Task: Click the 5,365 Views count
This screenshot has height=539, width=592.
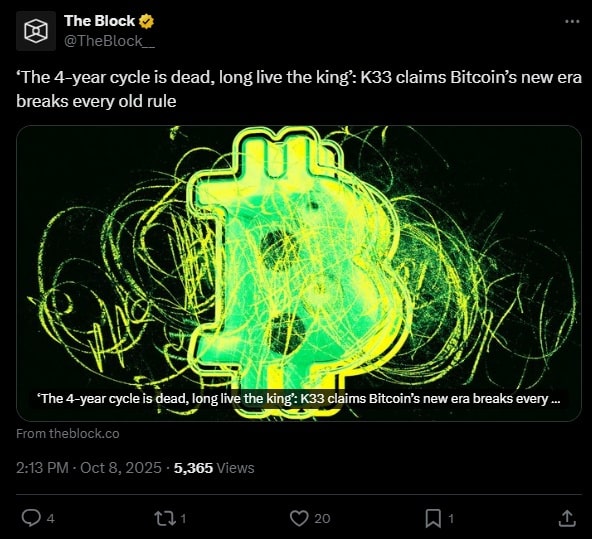Action: pyautogui.click(x=214, y=468)
